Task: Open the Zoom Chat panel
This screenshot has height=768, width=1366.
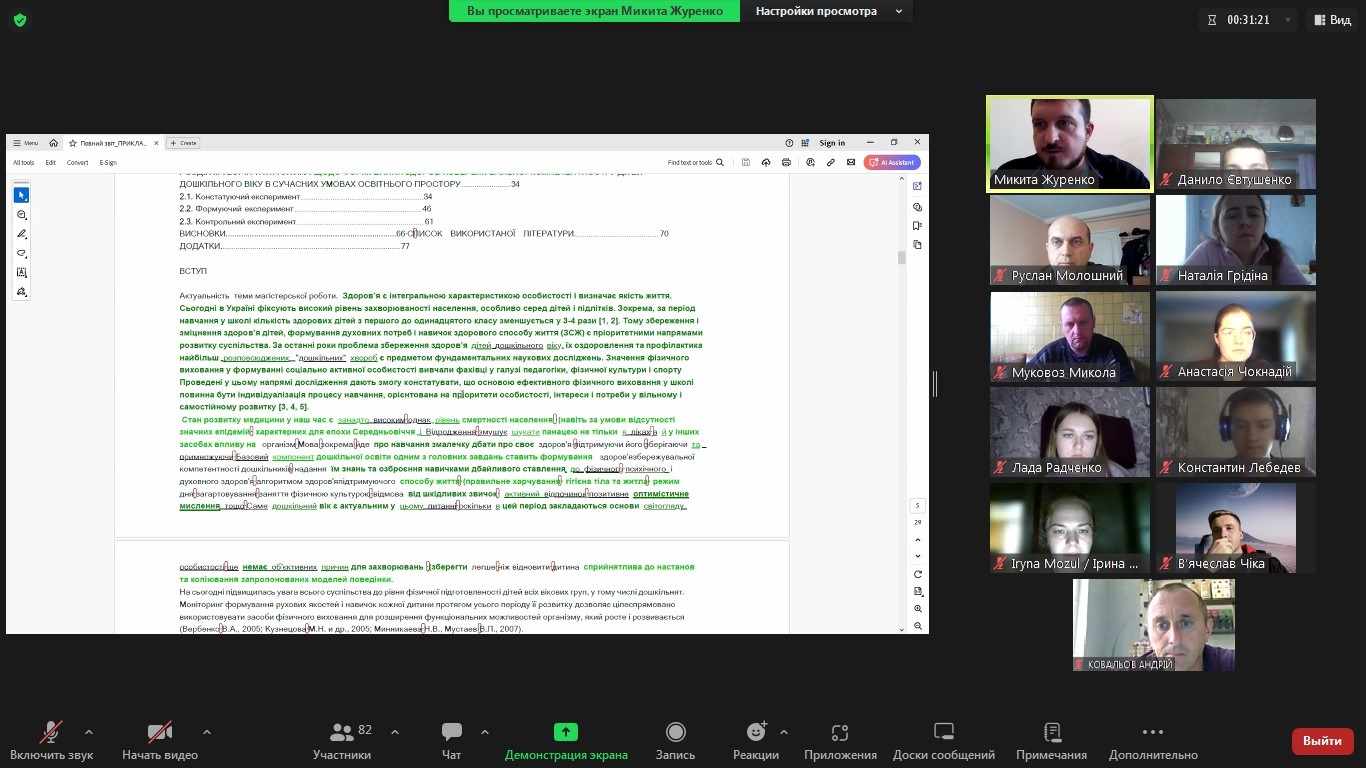Action: click(452, 740)
